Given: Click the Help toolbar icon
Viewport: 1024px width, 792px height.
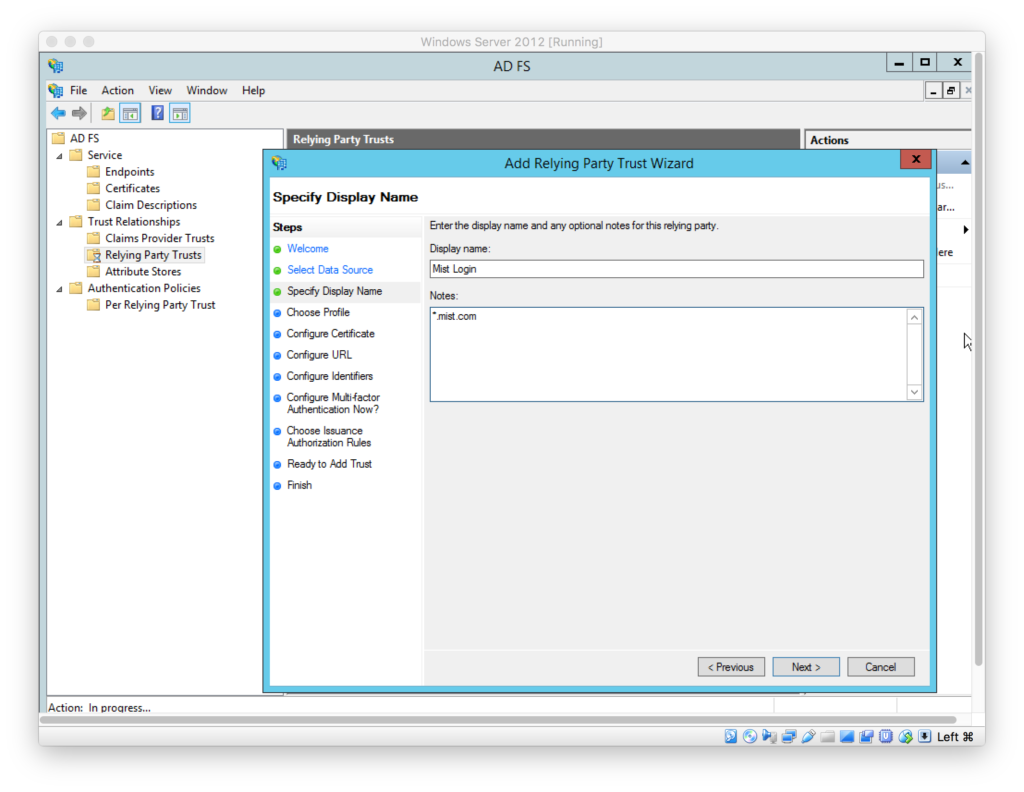Looking at the screenshot, I should click(157, 112).
